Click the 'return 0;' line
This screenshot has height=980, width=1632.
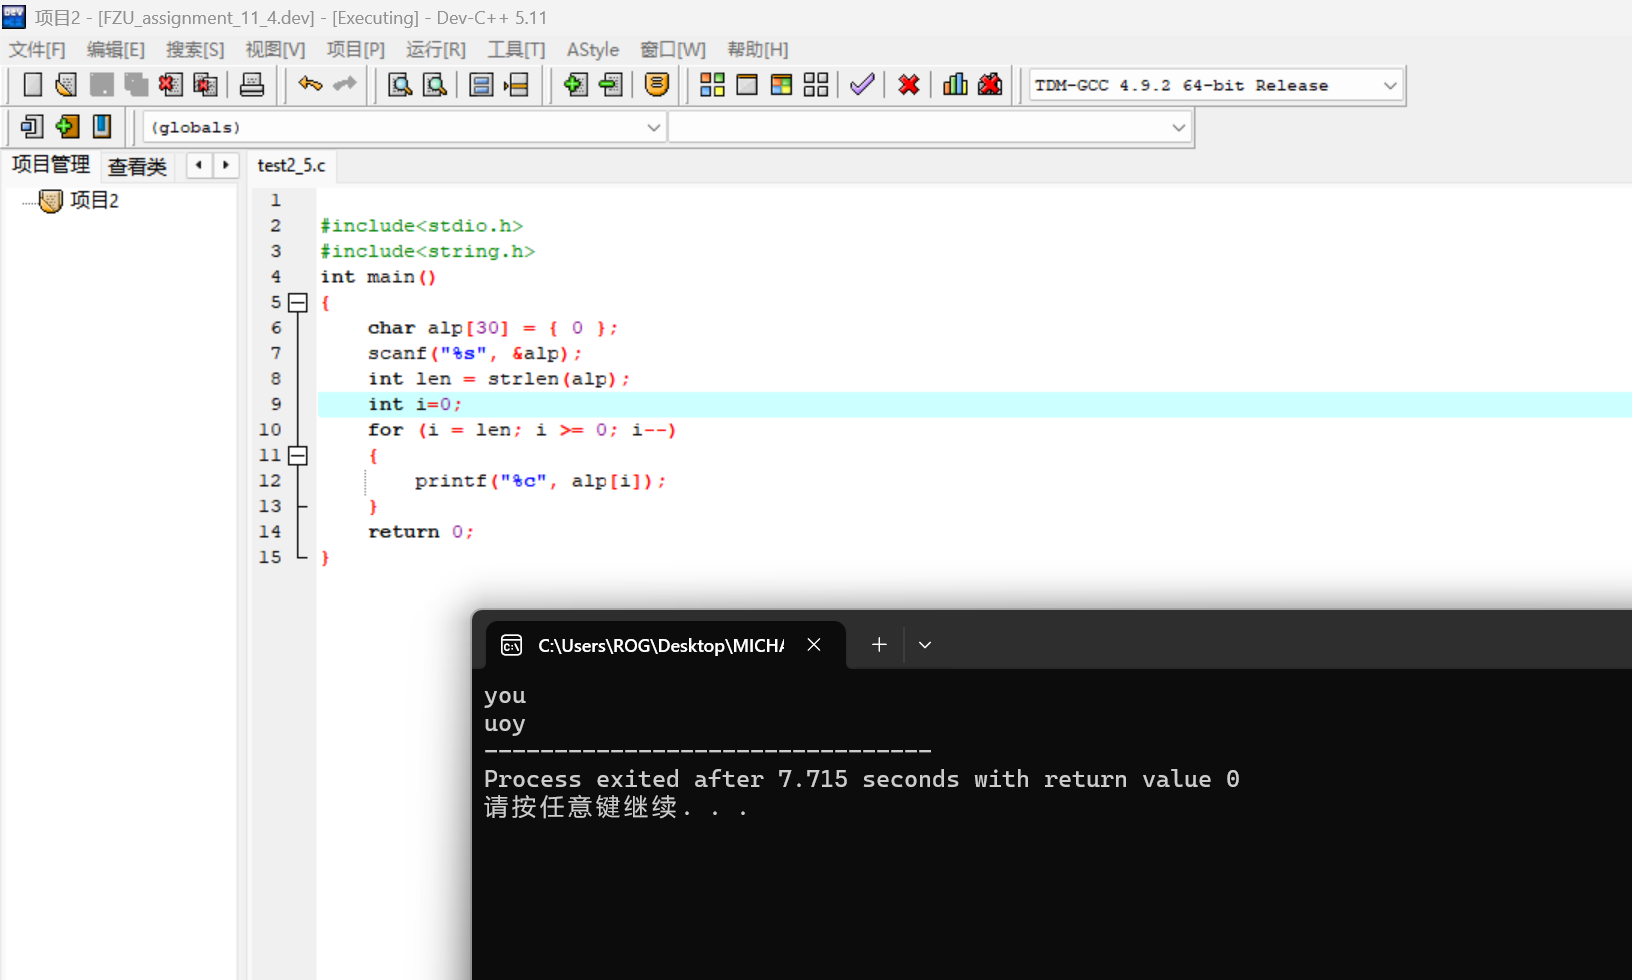[x=420, y=532]
